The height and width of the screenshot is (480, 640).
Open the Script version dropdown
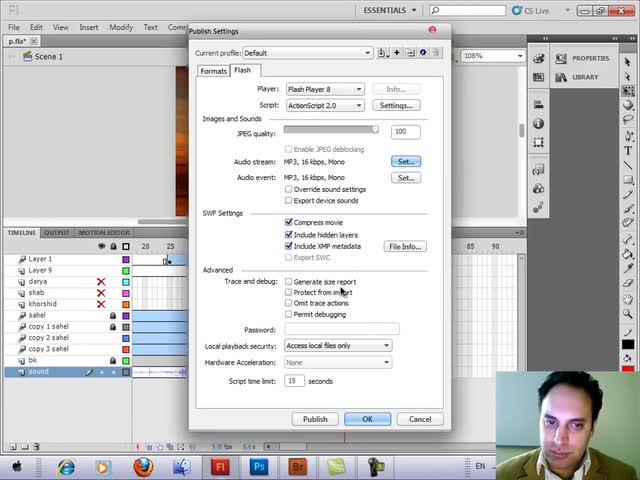[325, 105]
